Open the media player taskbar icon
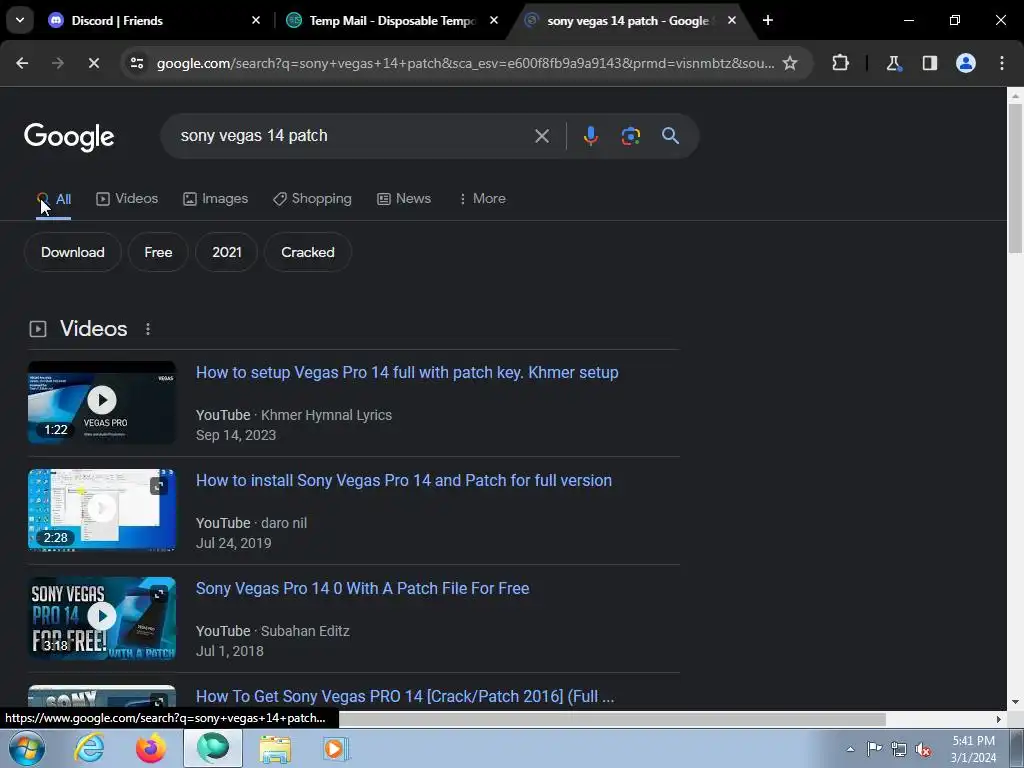The height and width of the screenshot is (768, 1024). tap(336, 748)
